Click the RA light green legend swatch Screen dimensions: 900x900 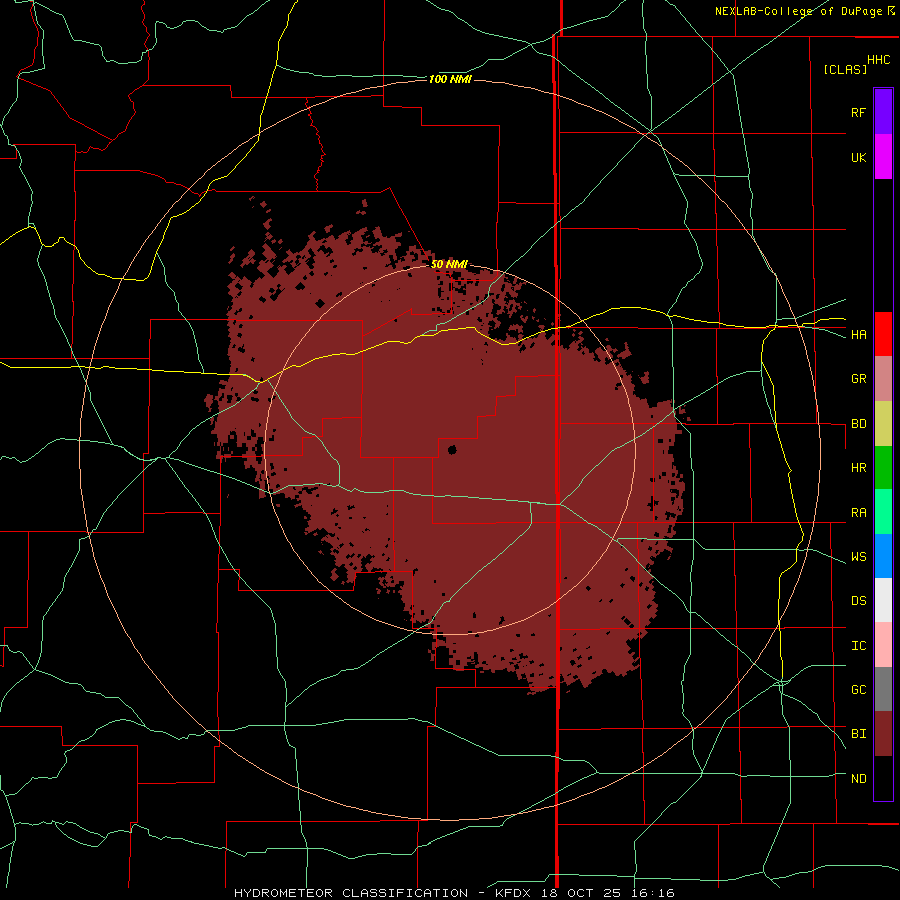tap(883, 512)
